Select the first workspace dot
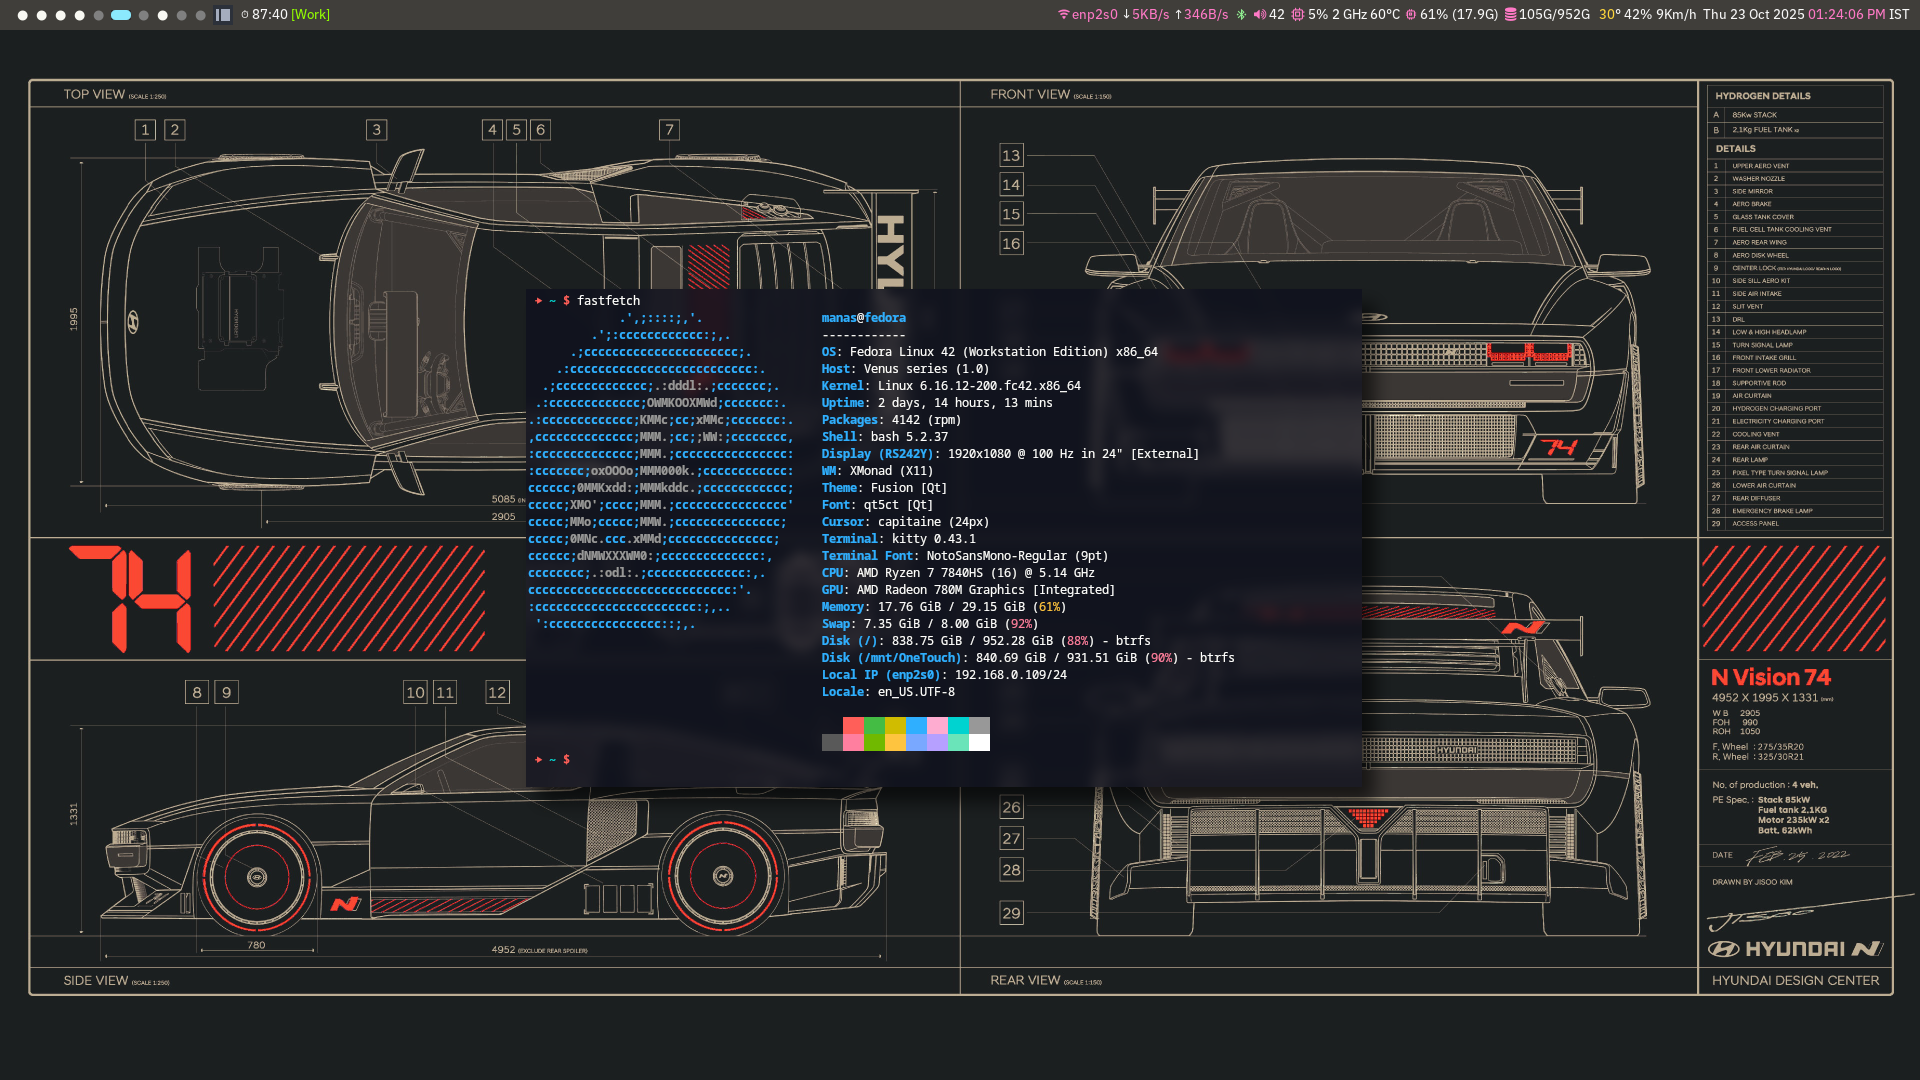 pyautogui.click(x=23, y=15)
